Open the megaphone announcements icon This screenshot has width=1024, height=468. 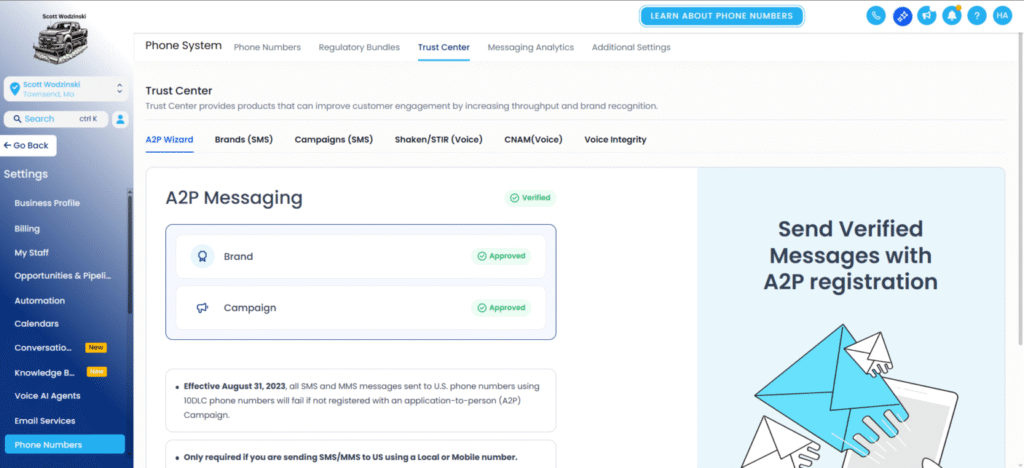[x=926, y=16]
